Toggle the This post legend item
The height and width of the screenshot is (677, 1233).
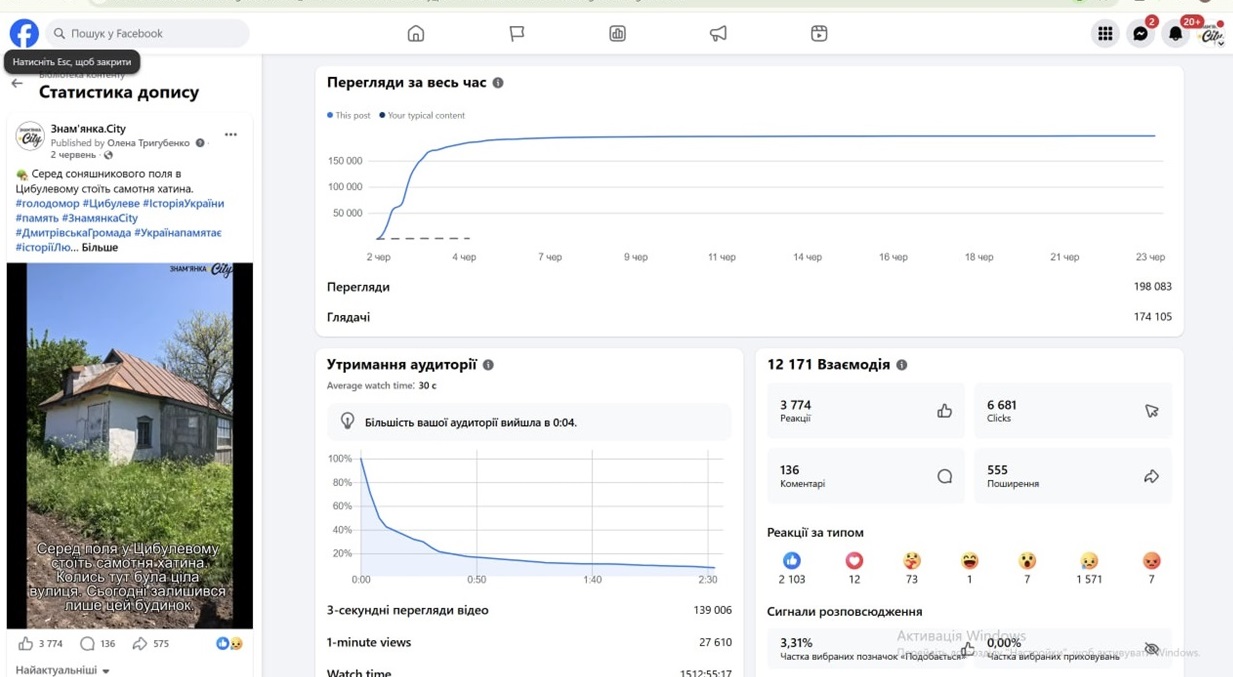[x=349, y=115]
